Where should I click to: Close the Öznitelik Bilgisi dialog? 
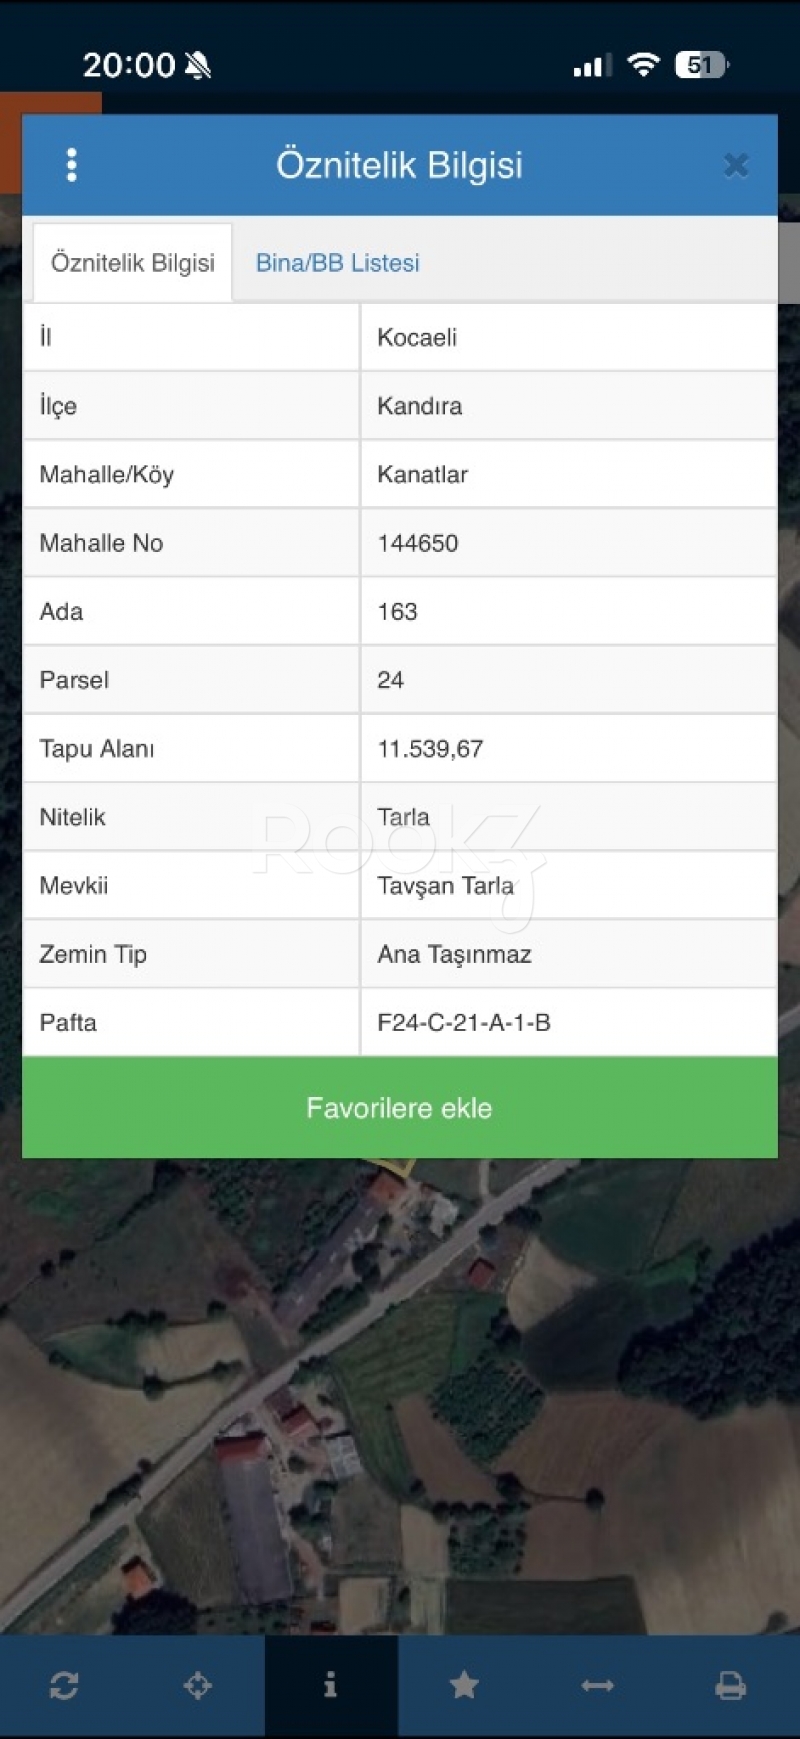click(x=736, y=165)
